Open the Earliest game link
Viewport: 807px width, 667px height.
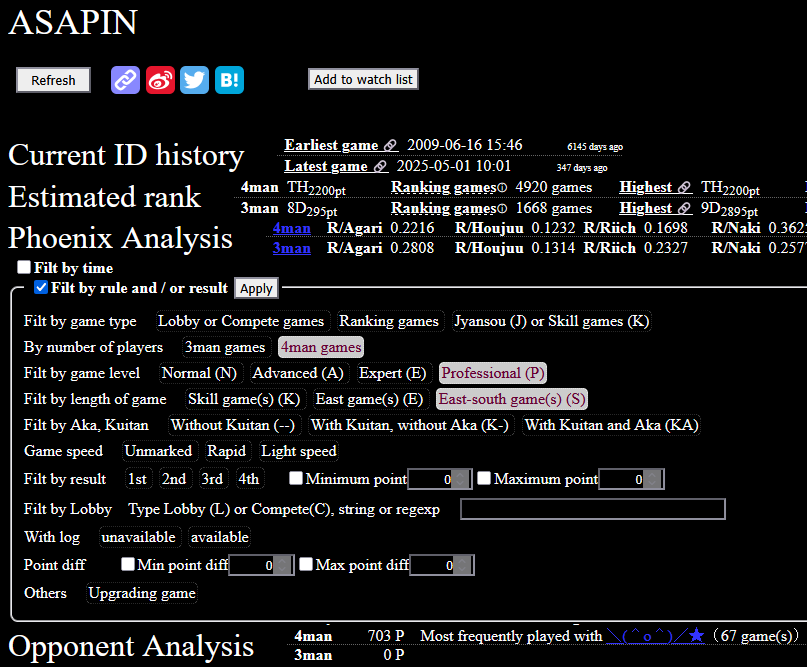tap(331, 145)
